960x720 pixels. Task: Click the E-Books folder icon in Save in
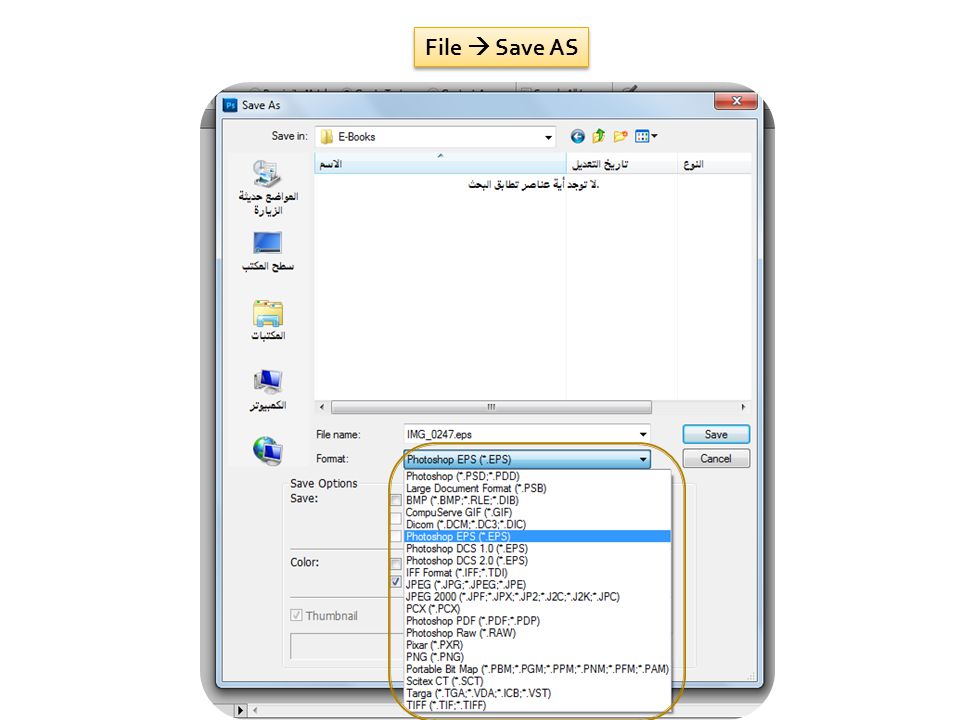pos(327,137)
